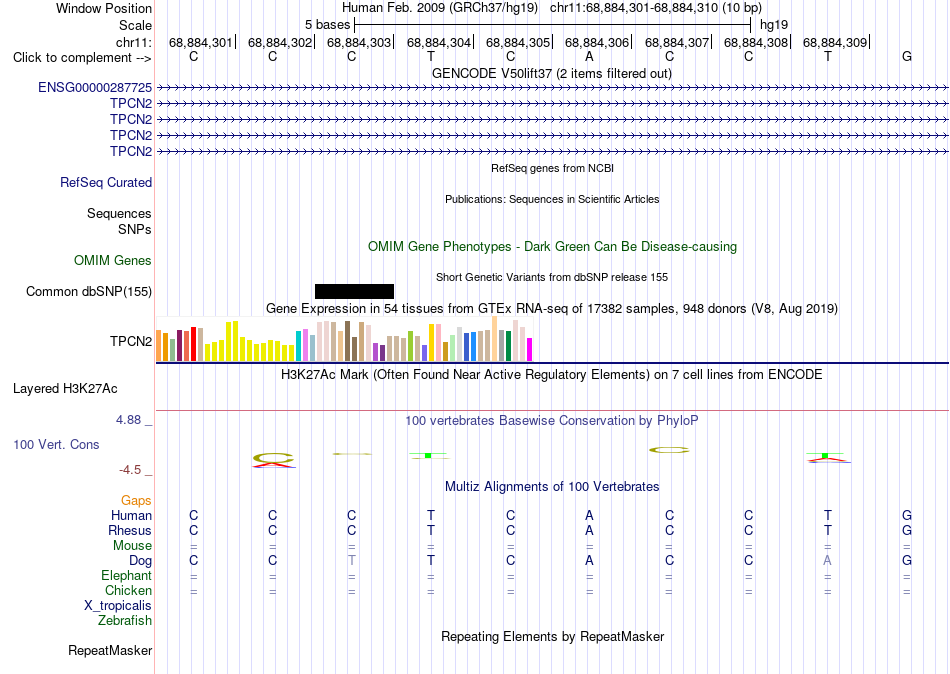Open OMIM Genes track label
This screenshot has width=950, height=674.
coord(113,261)
